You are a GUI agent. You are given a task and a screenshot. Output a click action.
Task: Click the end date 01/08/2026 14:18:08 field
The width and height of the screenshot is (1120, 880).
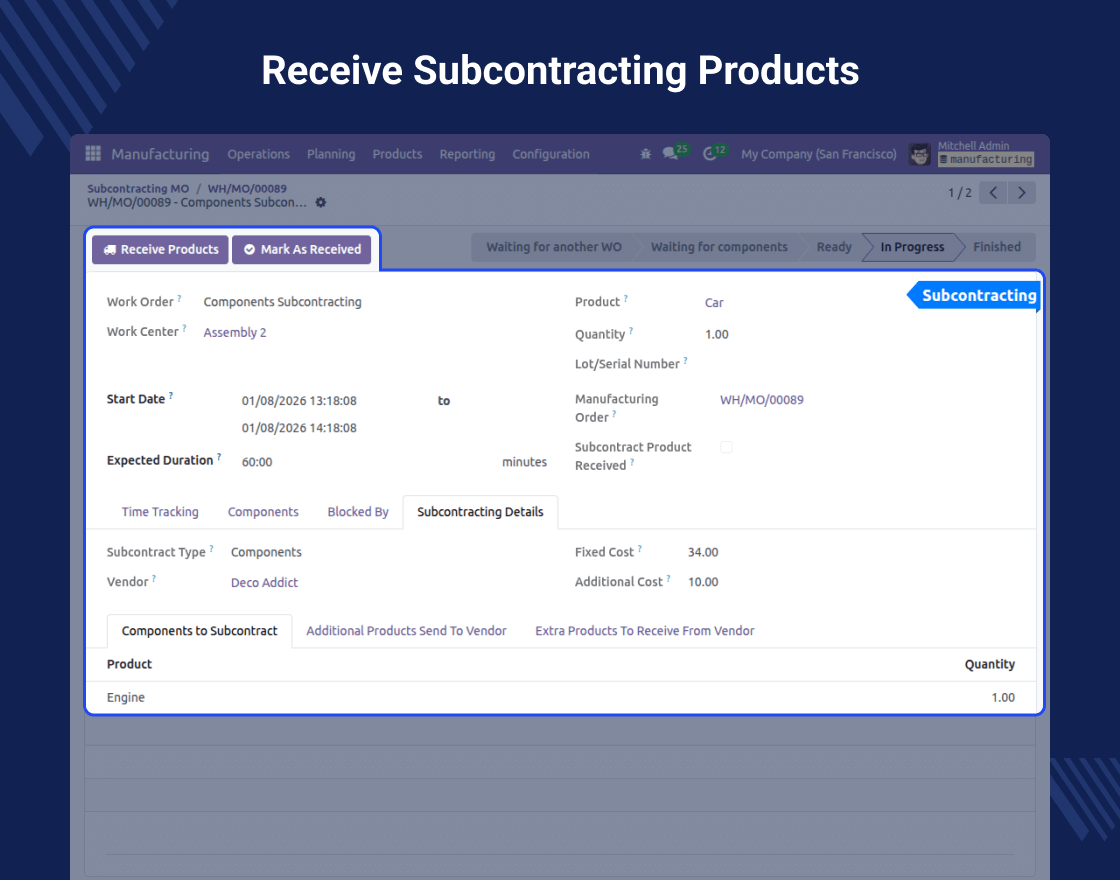click(x=299, y=428)
